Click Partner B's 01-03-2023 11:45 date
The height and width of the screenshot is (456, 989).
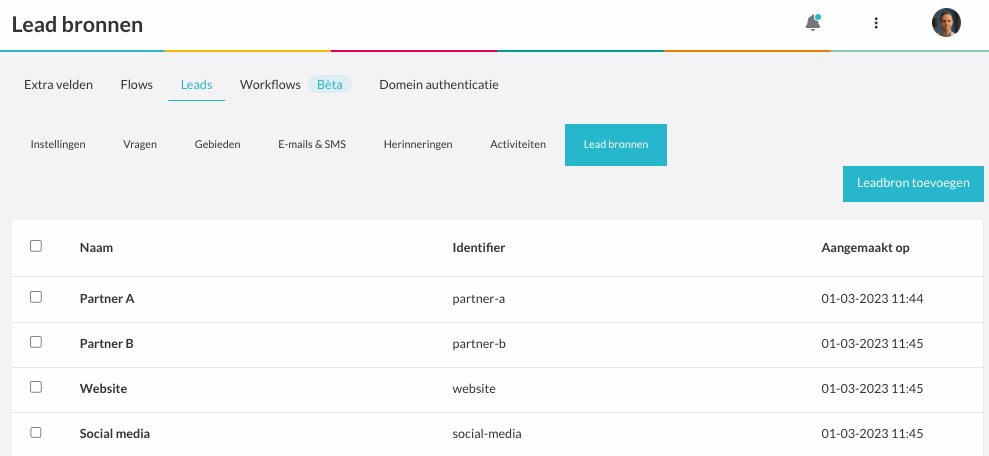click(x=872, y=344)
